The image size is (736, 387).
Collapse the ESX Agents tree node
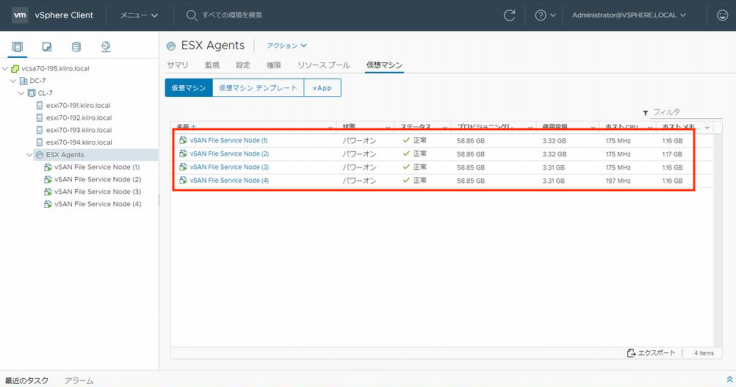pyautogui.click(x=30, y=155)
